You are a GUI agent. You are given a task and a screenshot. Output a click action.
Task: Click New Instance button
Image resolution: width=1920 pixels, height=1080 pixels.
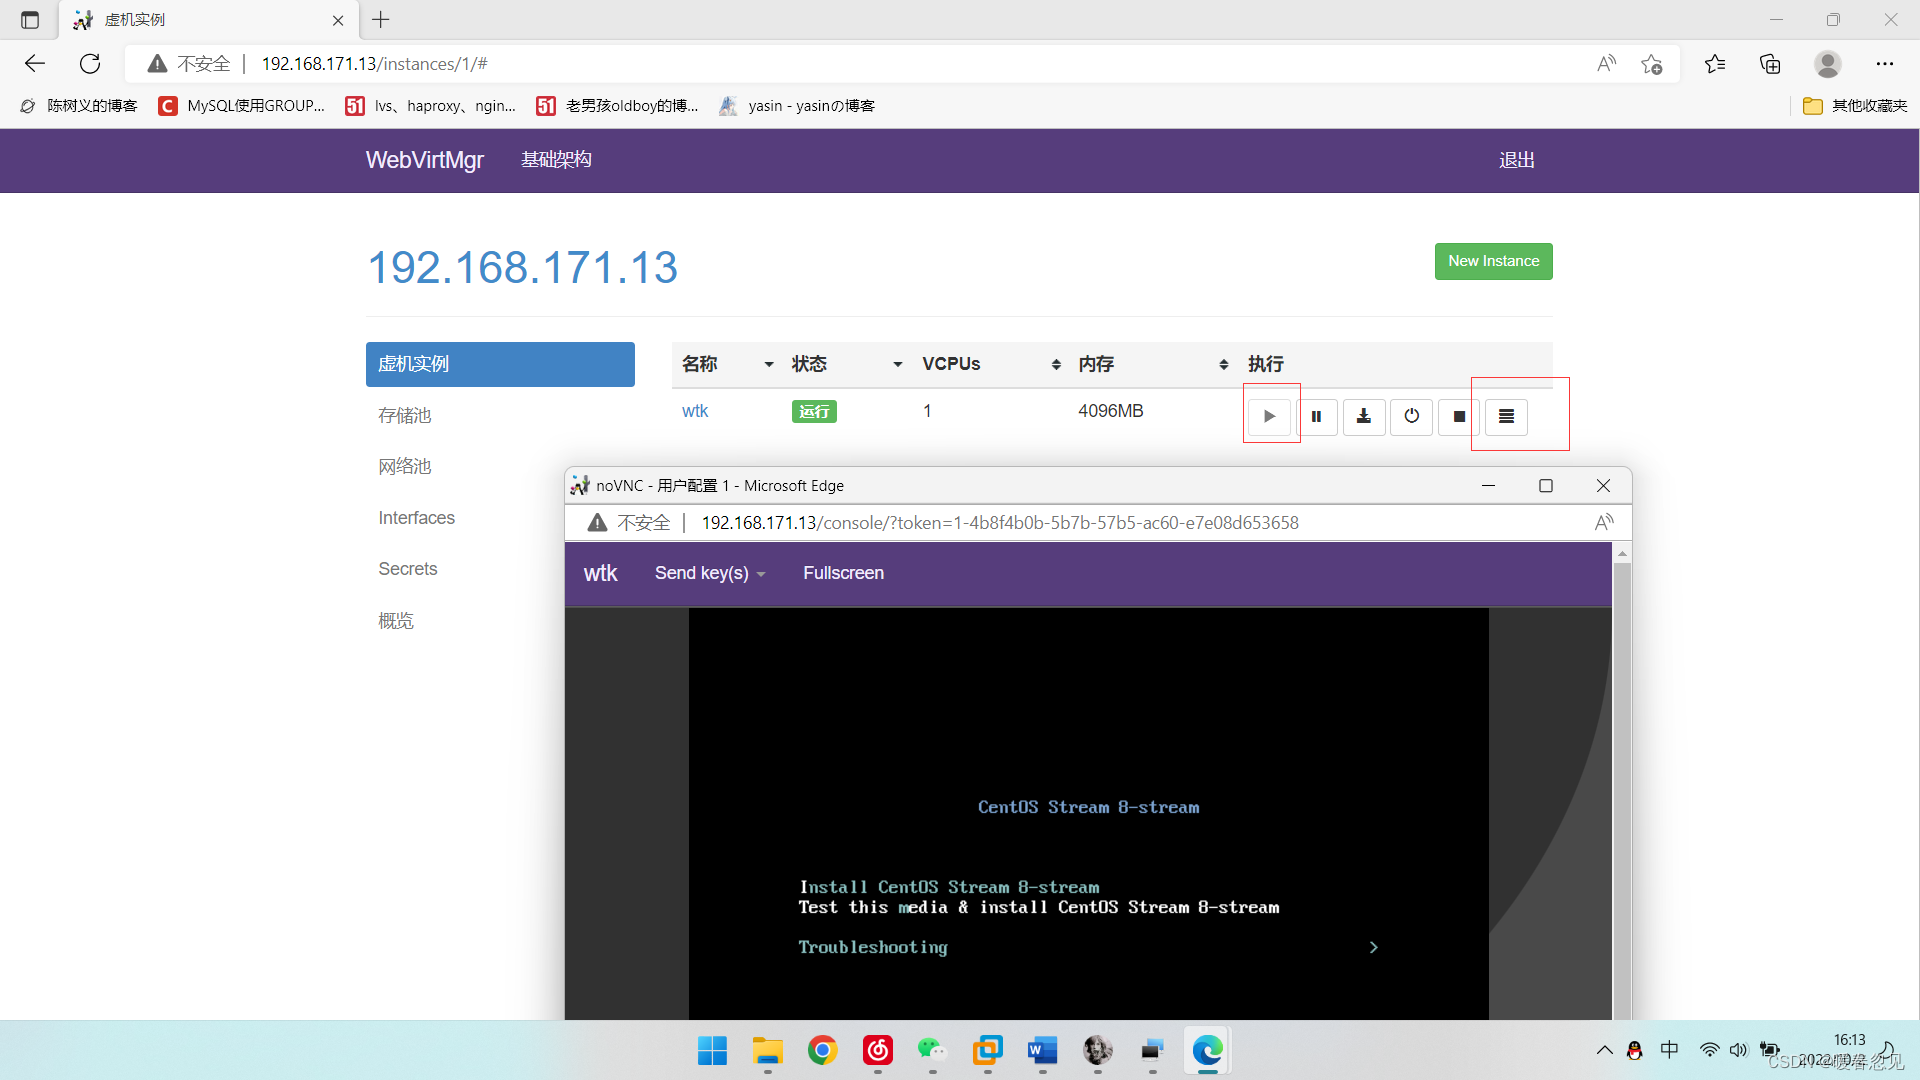coord(1493,261)
